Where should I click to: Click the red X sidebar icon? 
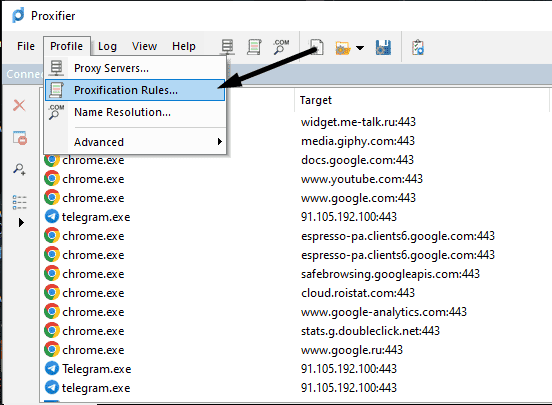click(19, 105)
